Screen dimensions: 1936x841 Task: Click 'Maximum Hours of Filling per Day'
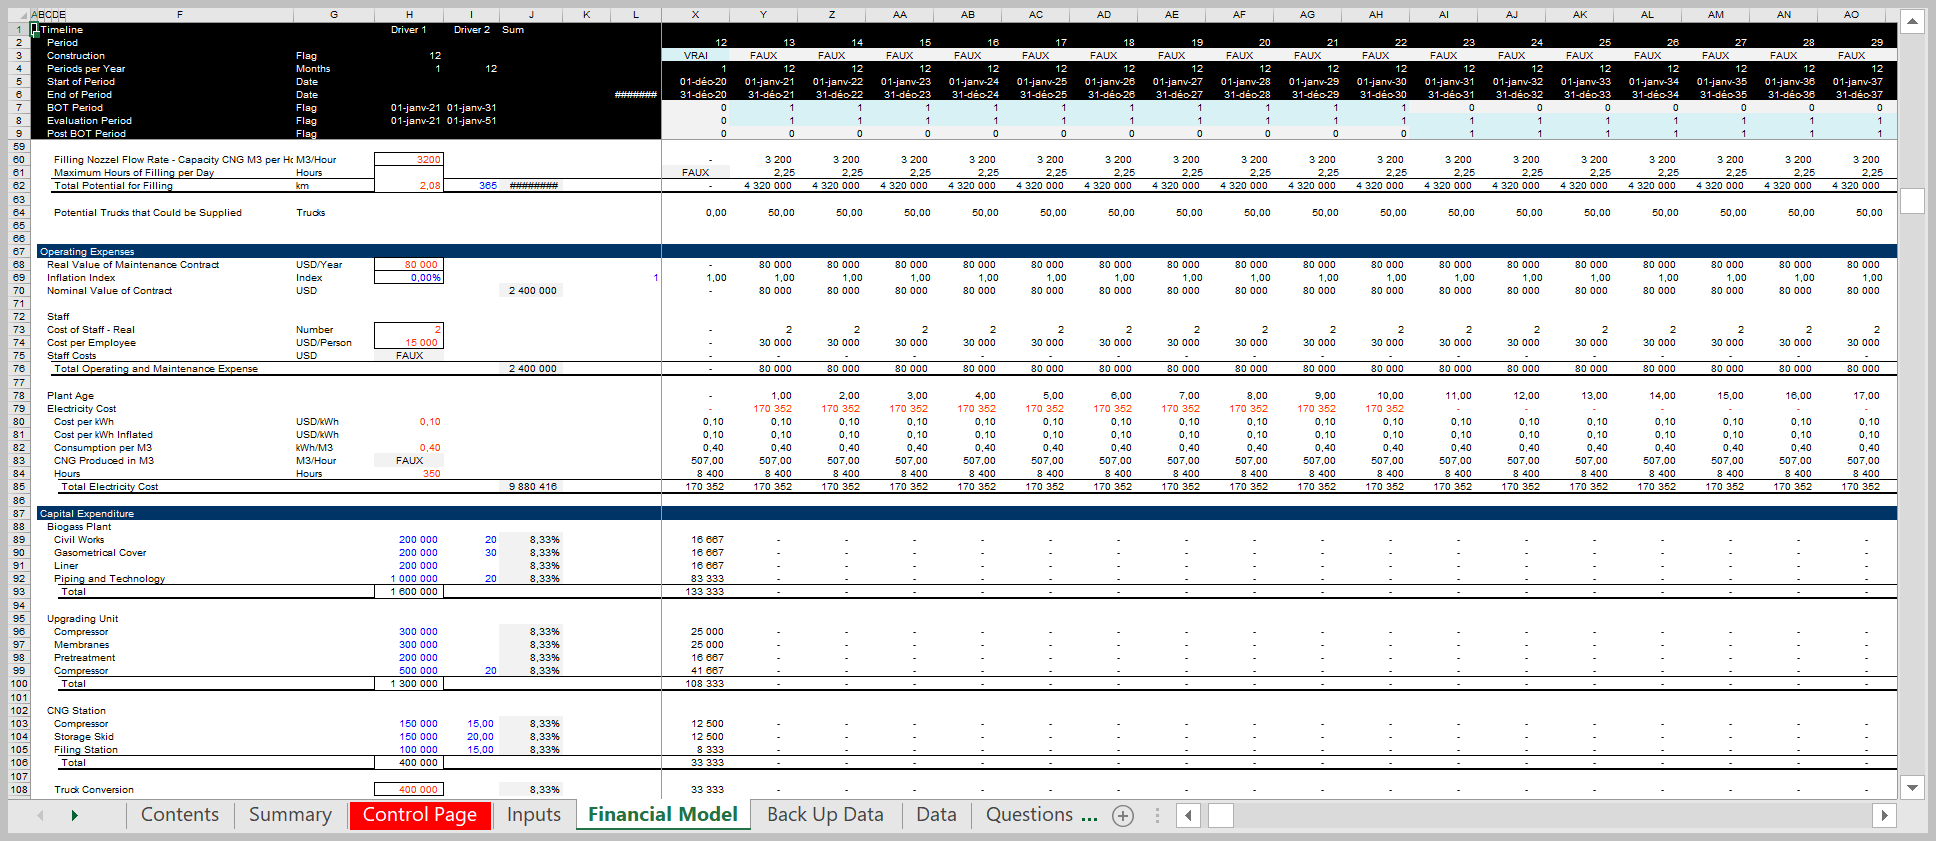point(134,173)
